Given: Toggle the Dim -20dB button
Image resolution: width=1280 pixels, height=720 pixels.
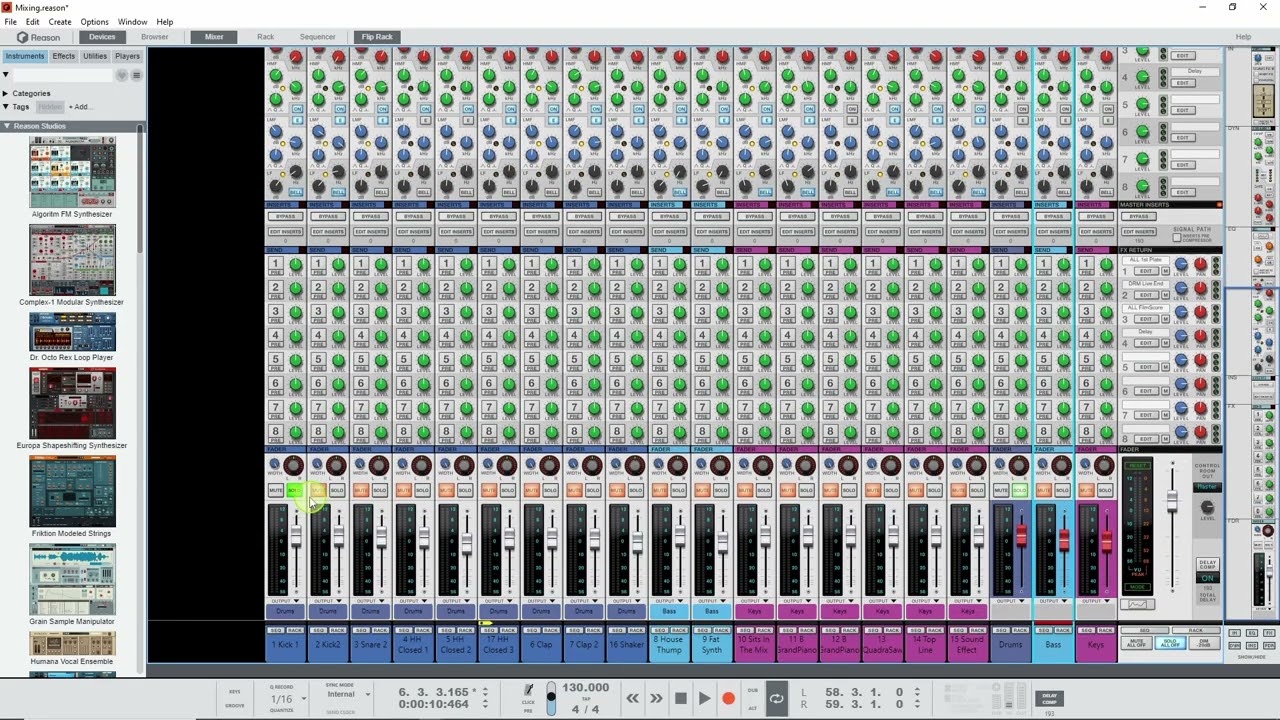Looking at the screenshot, I should click(1204, 643).
